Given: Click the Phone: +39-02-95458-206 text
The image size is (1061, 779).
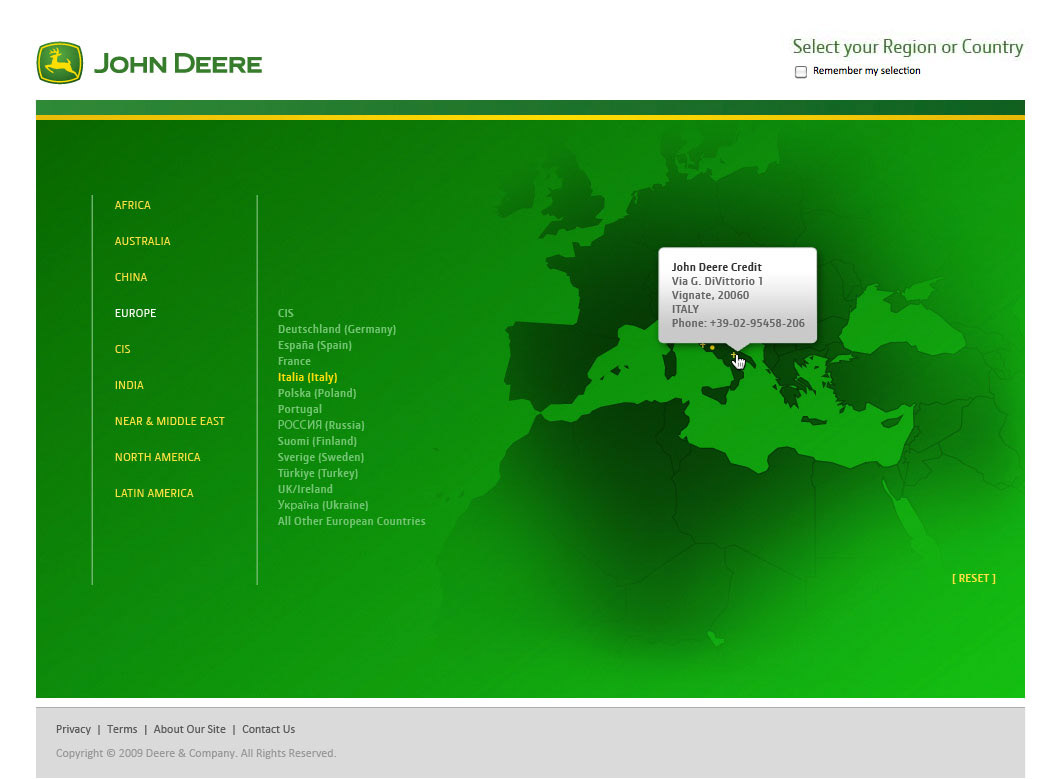Looking at the screenshot, I should point(738,324).
